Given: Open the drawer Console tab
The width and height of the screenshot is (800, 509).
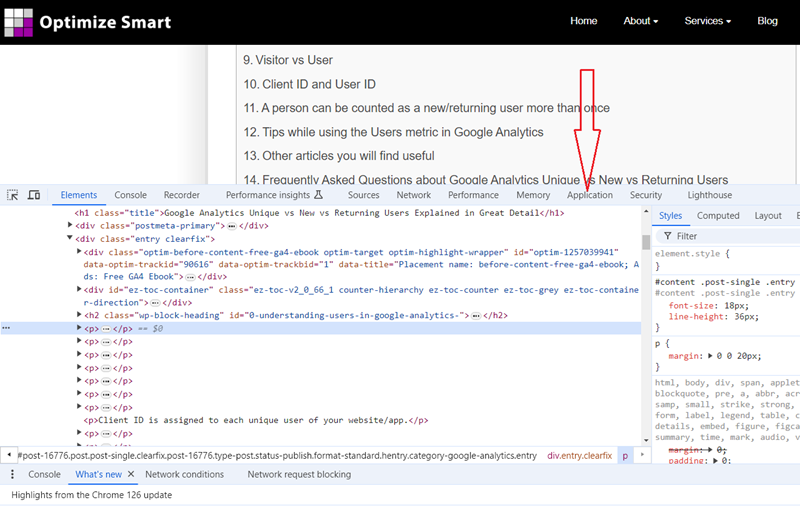Looking at the screenshot, I should [x=44, y=474].
